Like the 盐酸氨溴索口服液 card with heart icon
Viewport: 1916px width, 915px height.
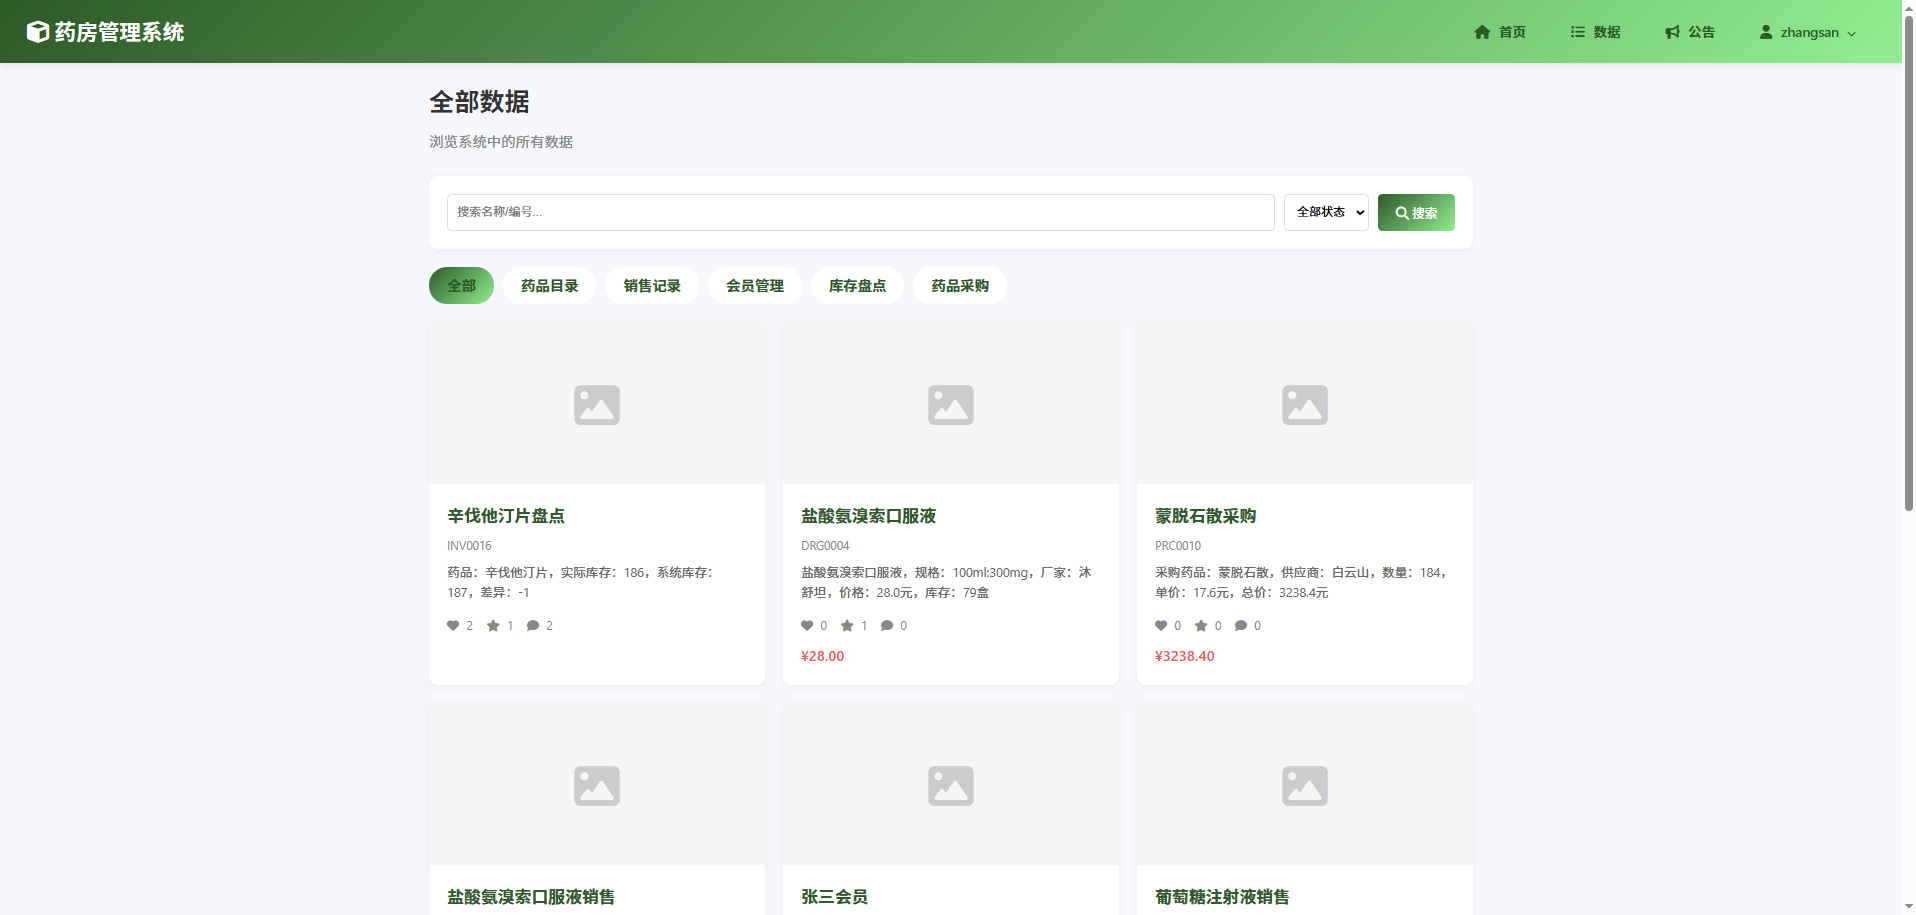(x=807, y=626)
